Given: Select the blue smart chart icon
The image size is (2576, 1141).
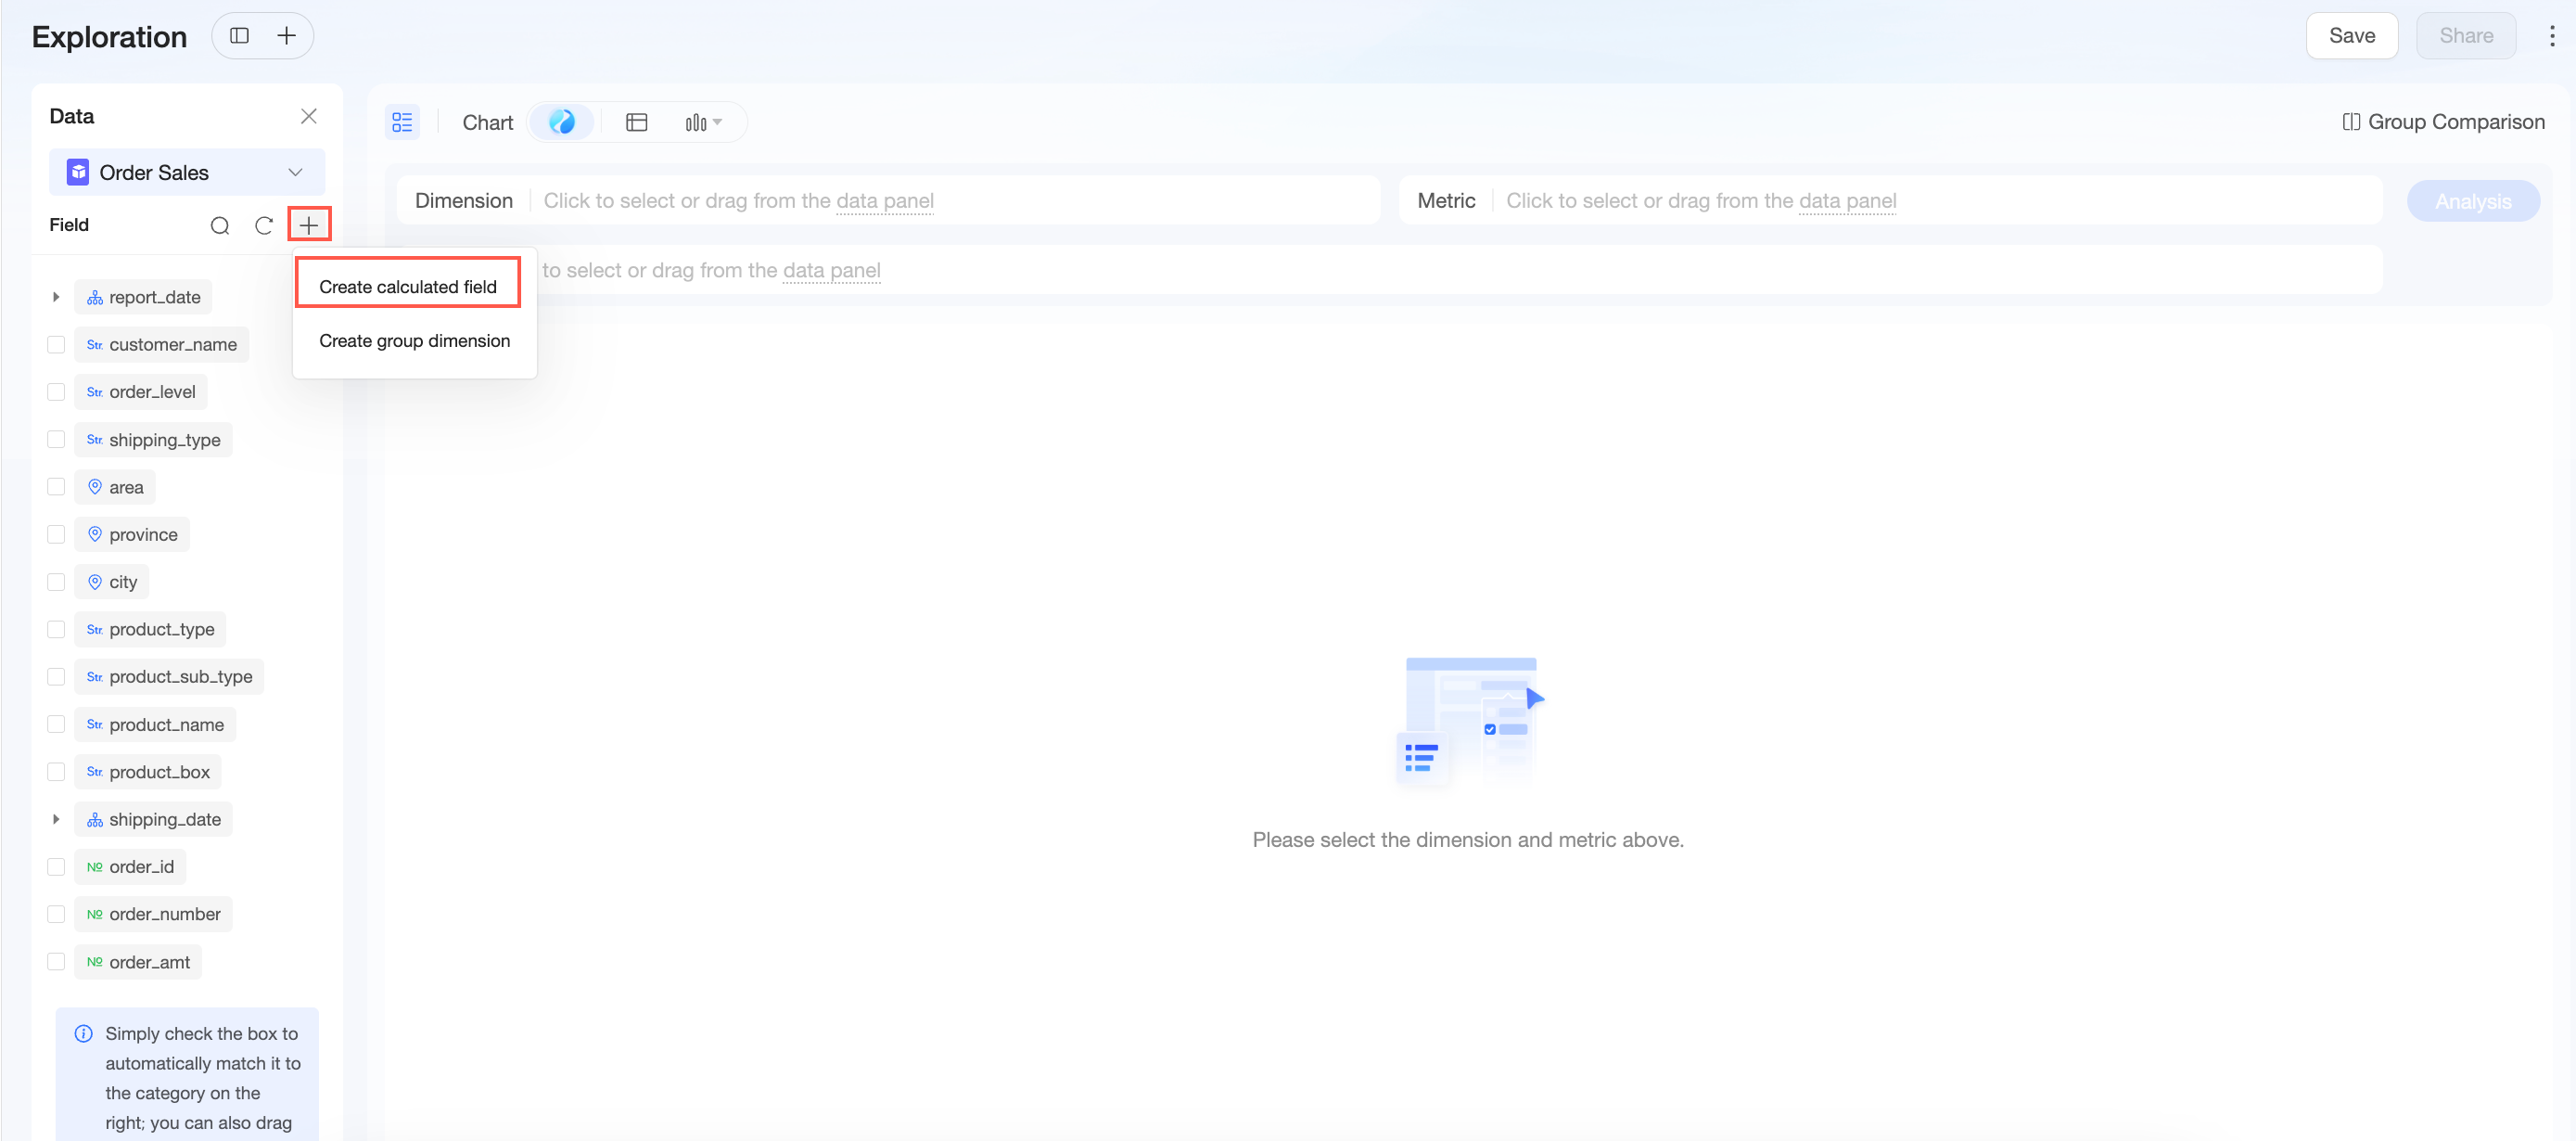Looking at the screenshot, I should (562, 122).
